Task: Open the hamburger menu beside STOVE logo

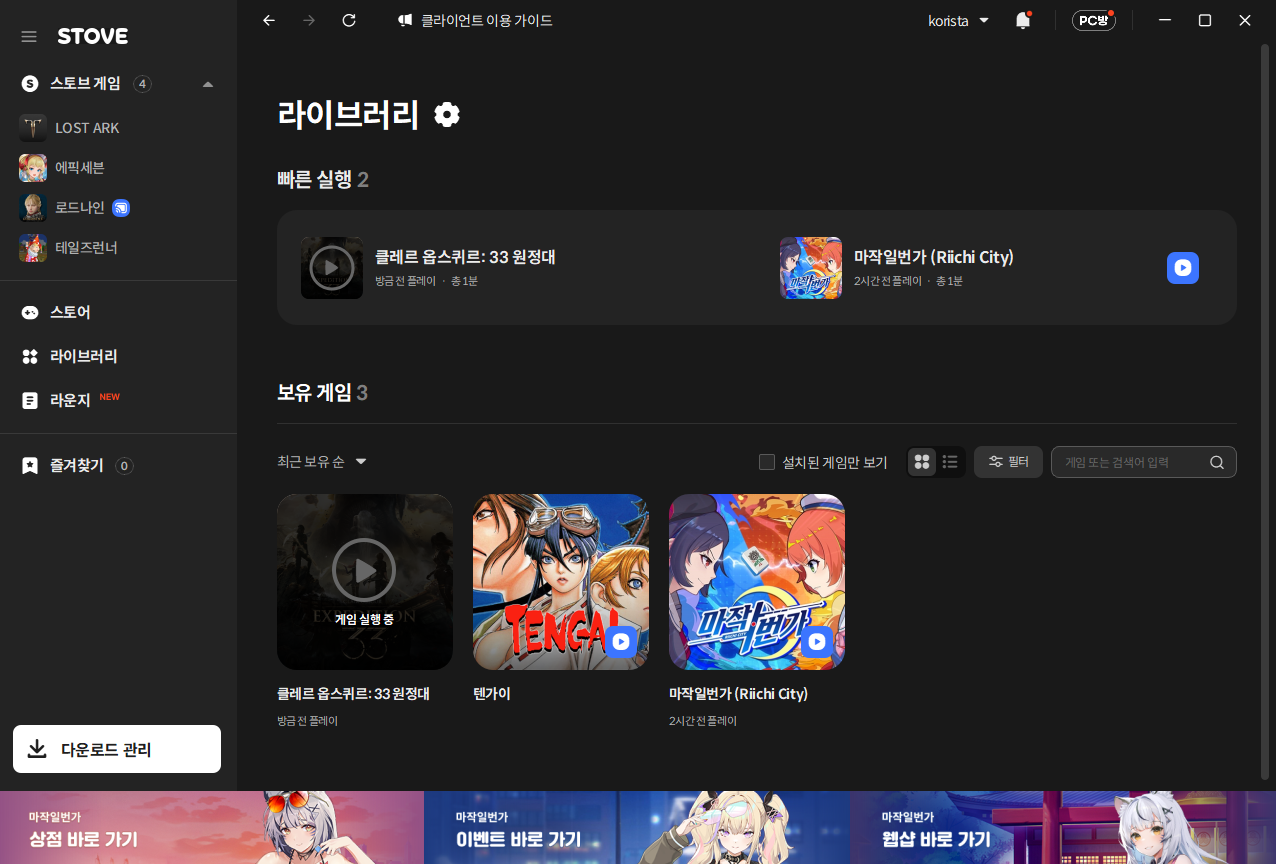Action: (x=29, y=37)
